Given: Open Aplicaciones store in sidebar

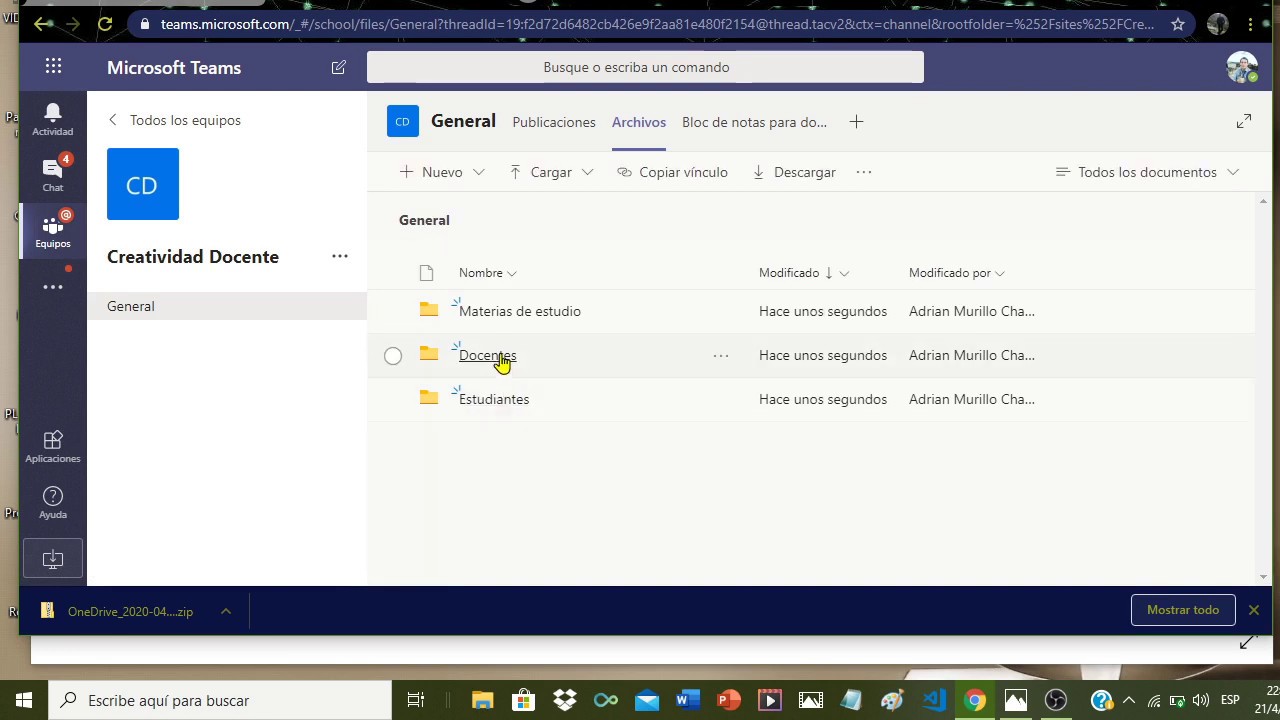Looking at the screenshot, I should coord(53,446).
